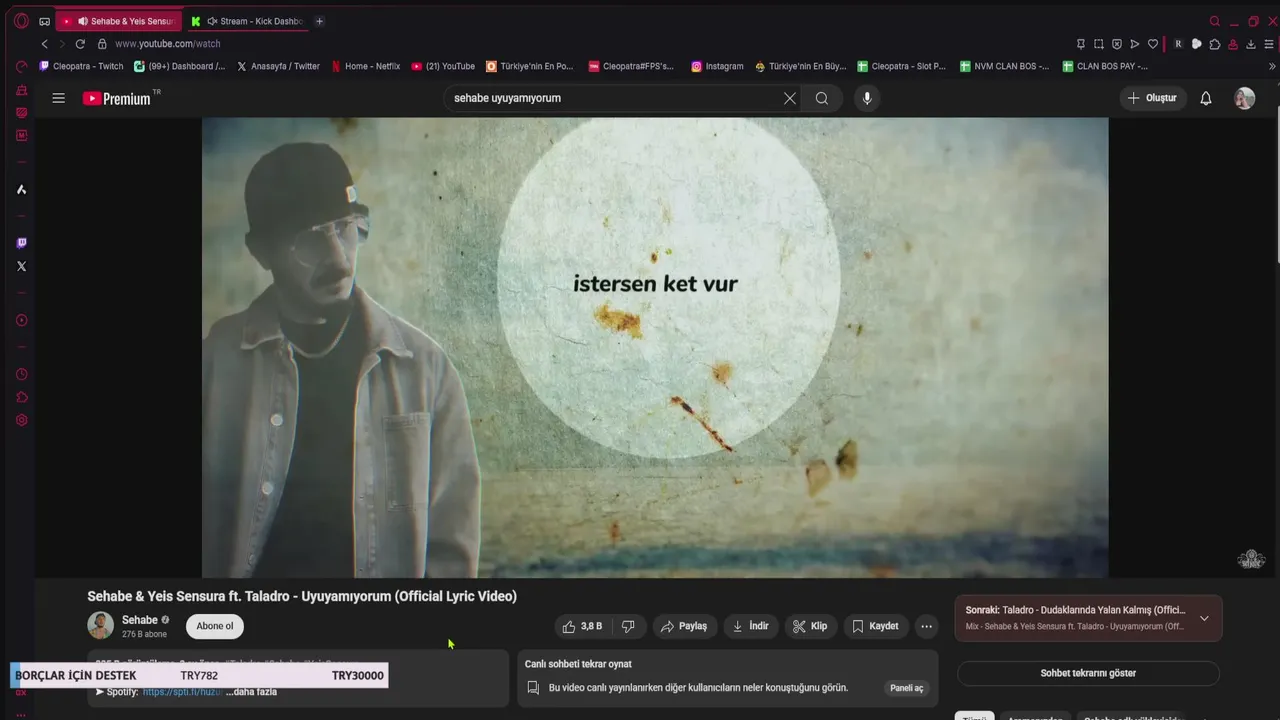Image resolution: width=1280 pixels, height=720 pixels.
Task: Expand the bookmarks bar overflow chevron
Action: coord(1272,66)
